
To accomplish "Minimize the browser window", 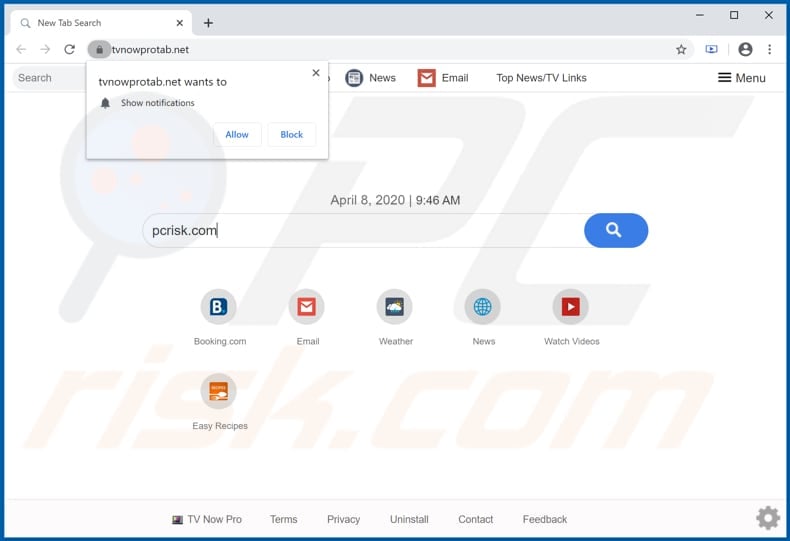I will tap(700, 15).
